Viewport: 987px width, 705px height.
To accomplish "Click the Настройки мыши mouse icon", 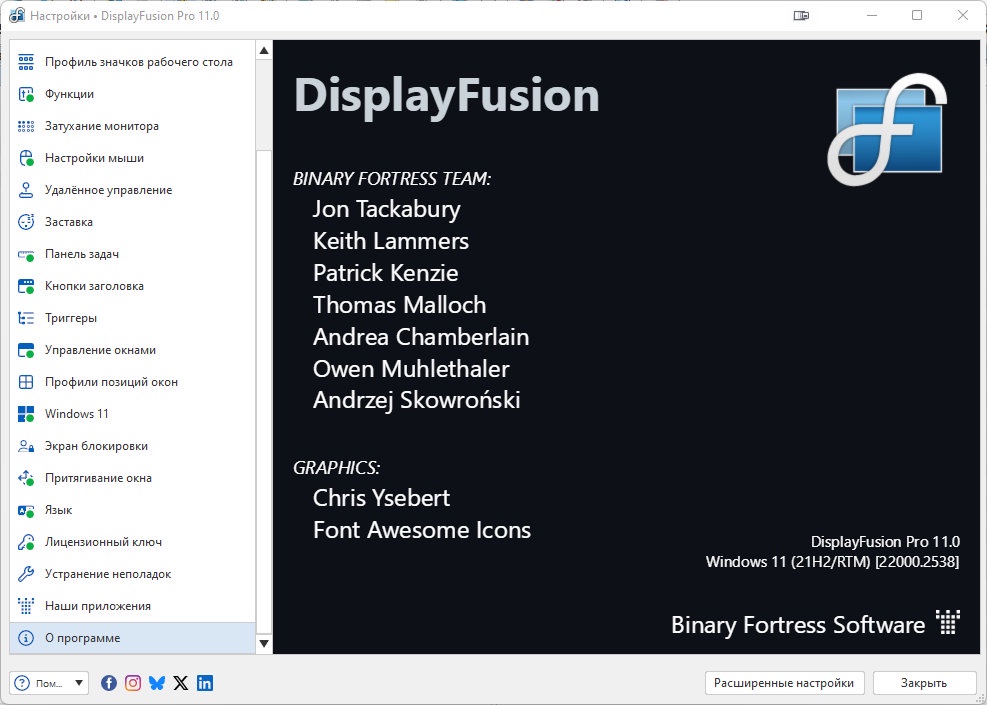I will pos(26,158).
